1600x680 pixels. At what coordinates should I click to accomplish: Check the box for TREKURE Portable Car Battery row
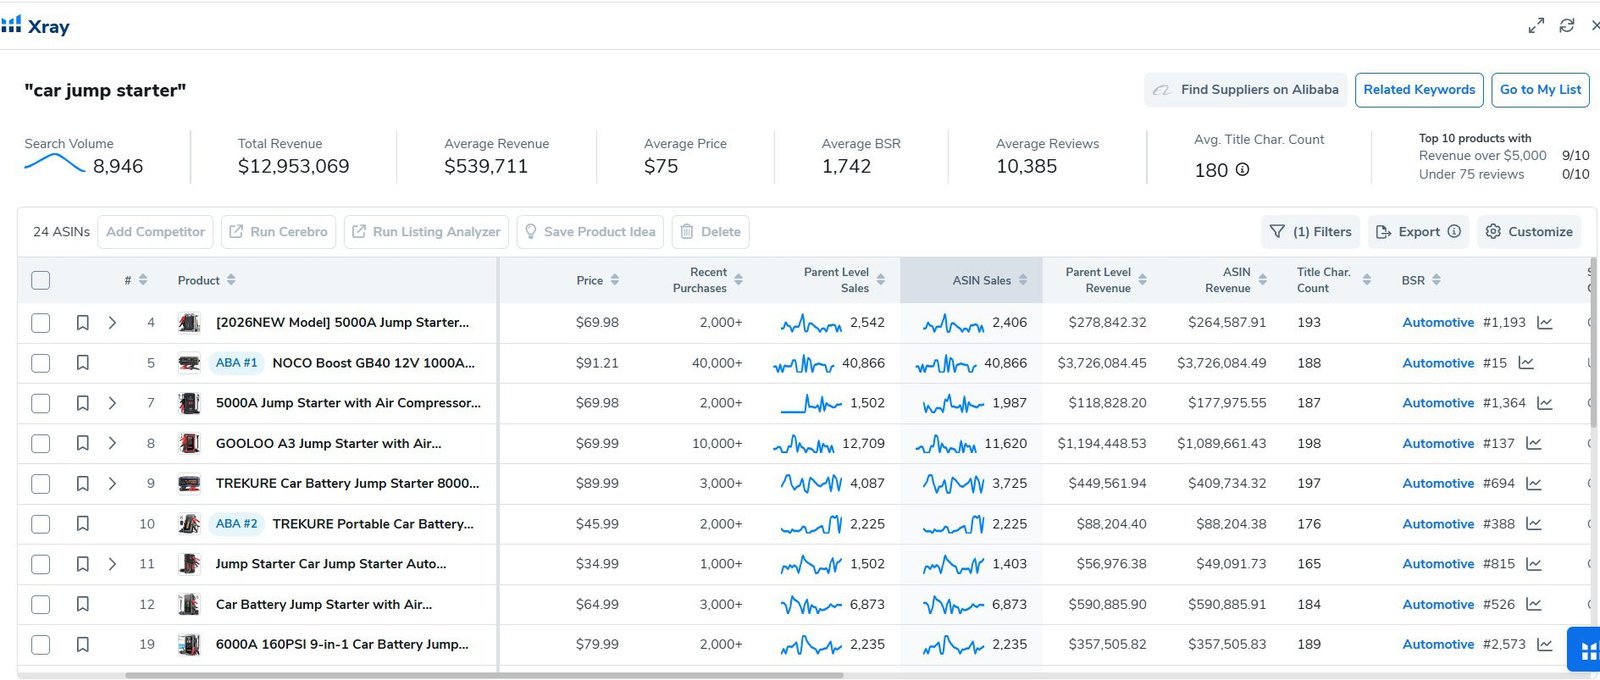coord(41,524)
